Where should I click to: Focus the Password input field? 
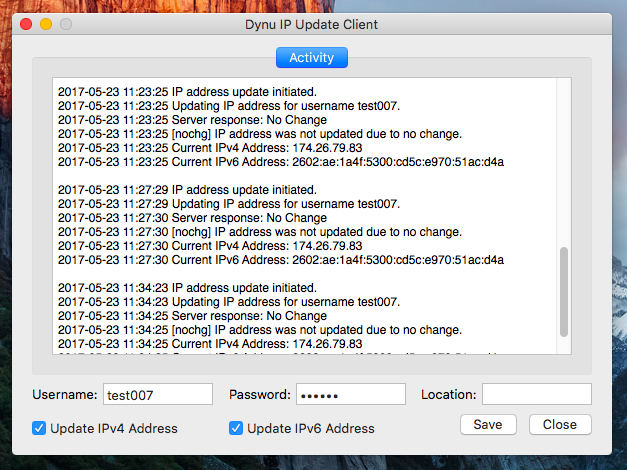pos(351,394)
